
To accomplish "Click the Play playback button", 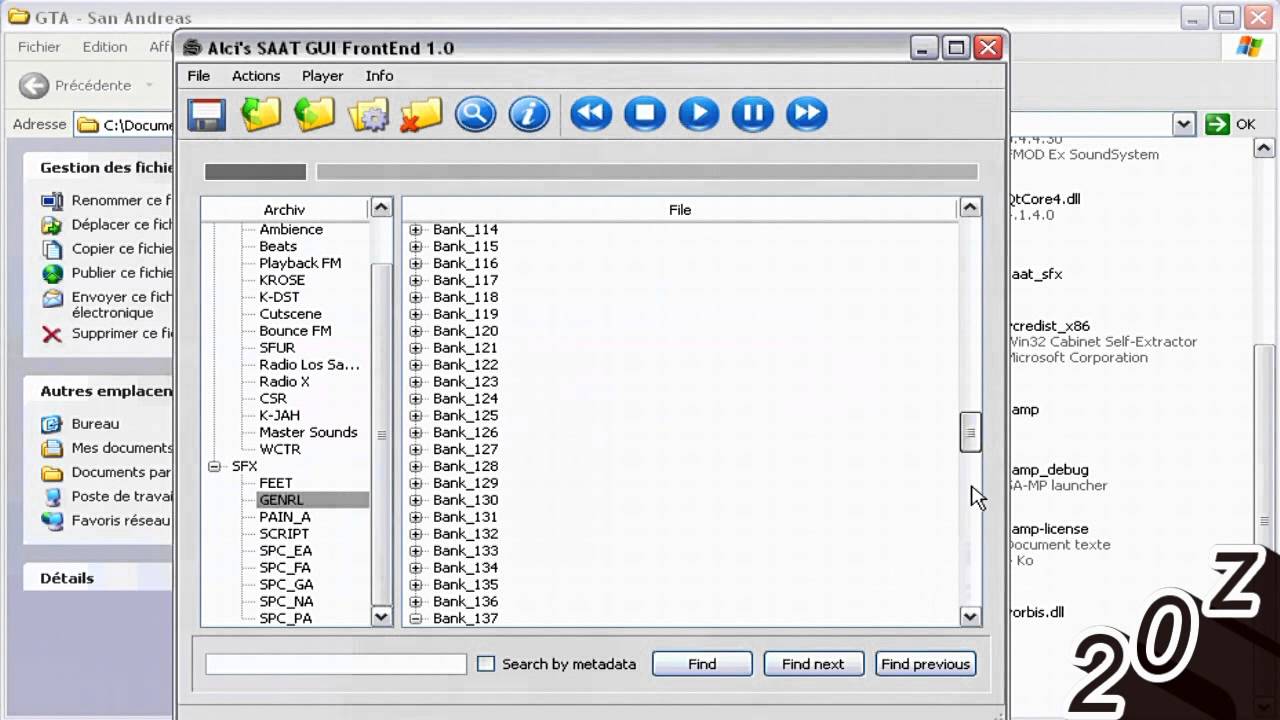I will (x=699, y=114).
